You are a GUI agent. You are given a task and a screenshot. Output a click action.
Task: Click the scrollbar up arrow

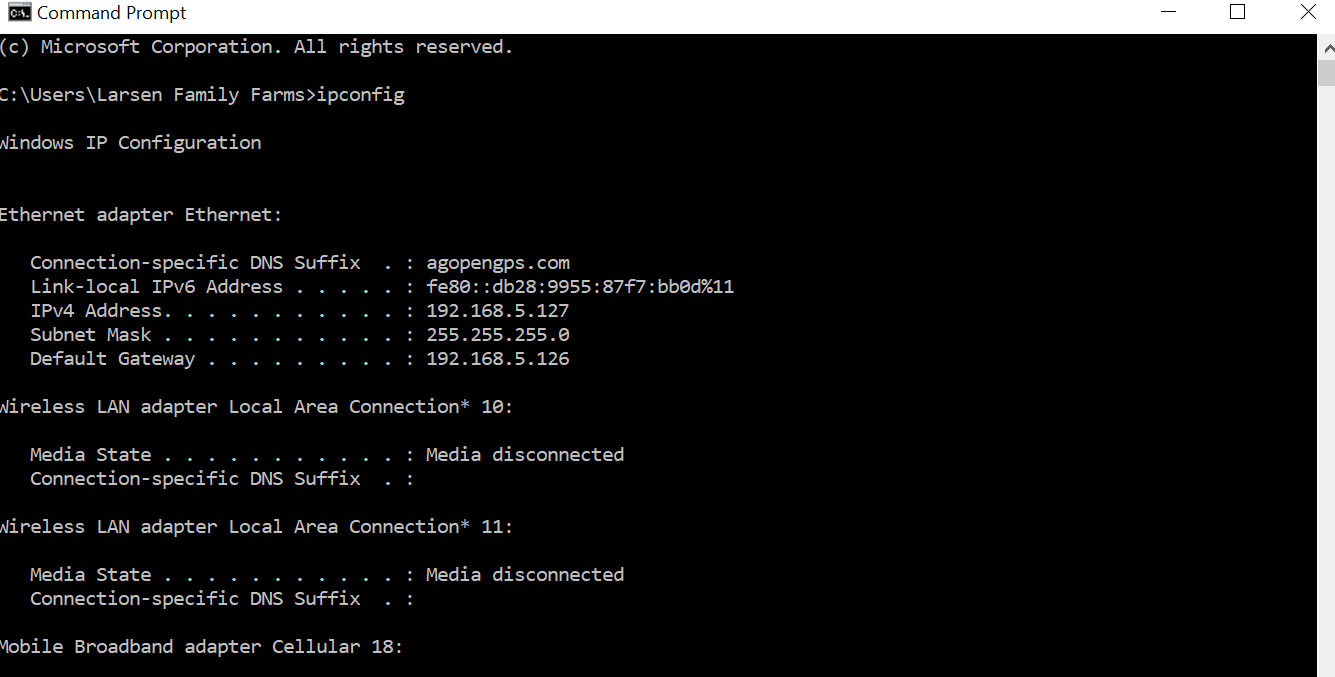point(1326,46)
